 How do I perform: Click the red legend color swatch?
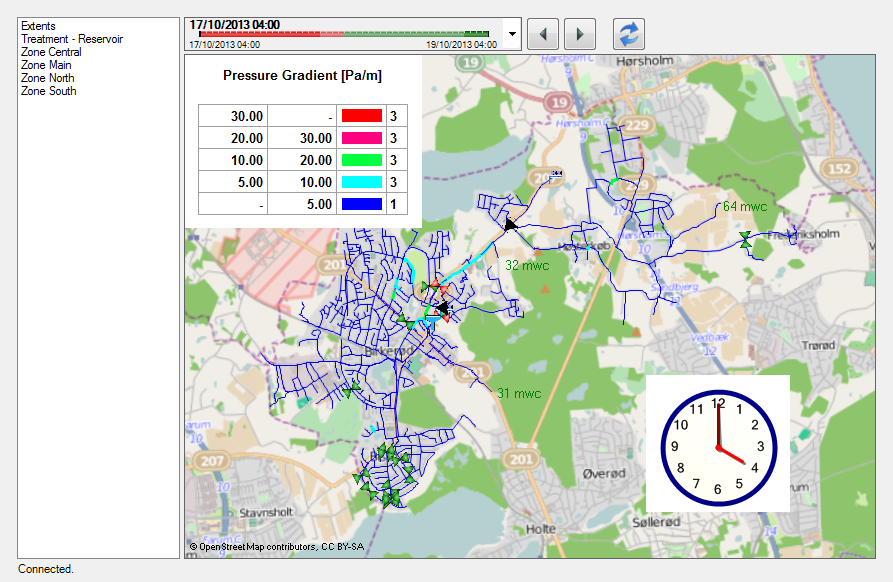click(362, 116)
